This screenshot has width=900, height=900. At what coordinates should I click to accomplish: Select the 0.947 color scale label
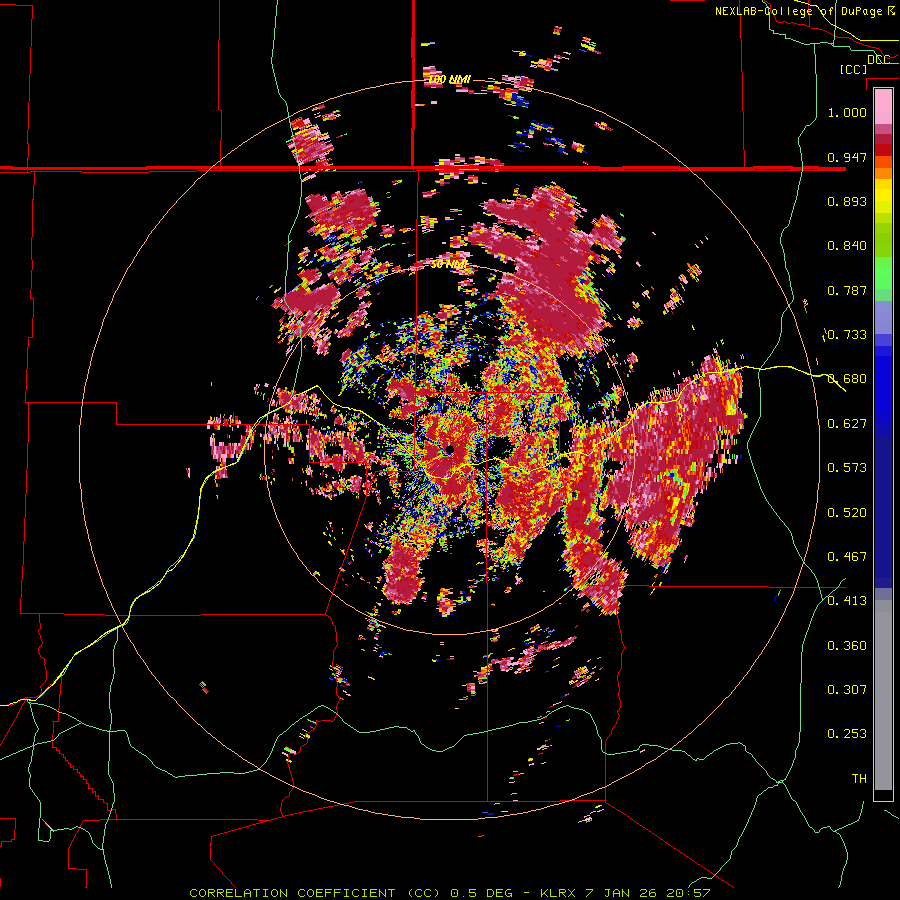(x=847, y=157)
